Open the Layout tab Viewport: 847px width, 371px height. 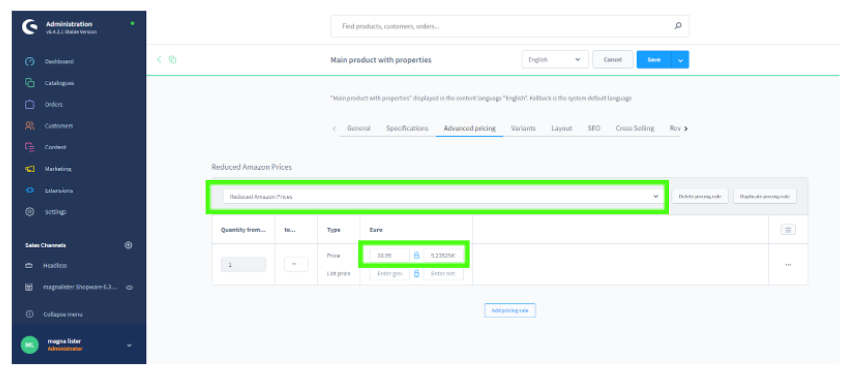pos(562,129)
